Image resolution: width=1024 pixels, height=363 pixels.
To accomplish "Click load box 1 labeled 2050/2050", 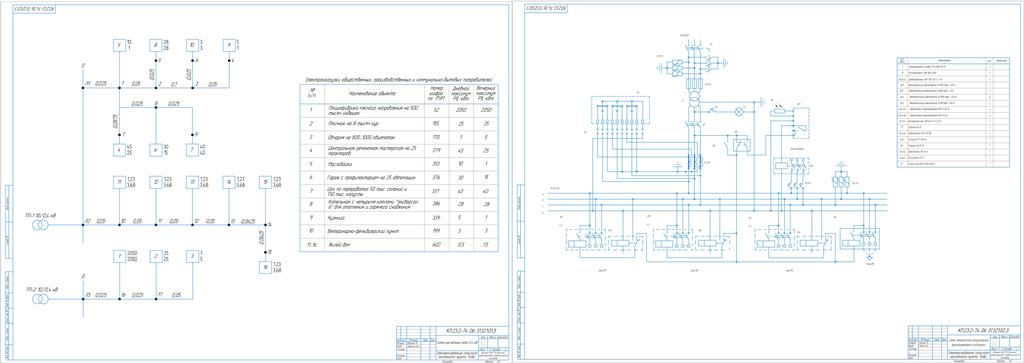I will pos(120,257).
